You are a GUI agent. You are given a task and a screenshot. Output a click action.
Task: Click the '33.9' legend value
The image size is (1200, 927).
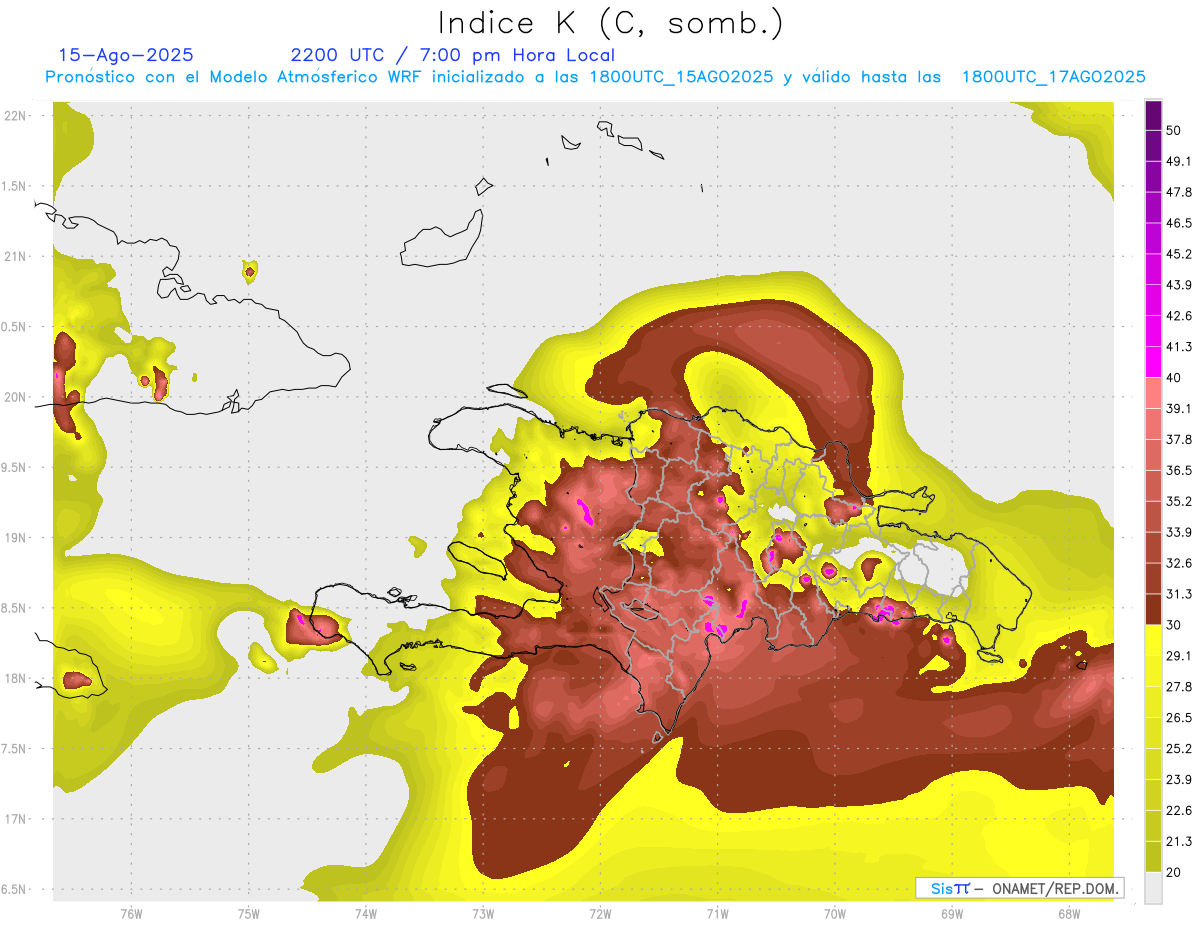[x=1179, y=532]
